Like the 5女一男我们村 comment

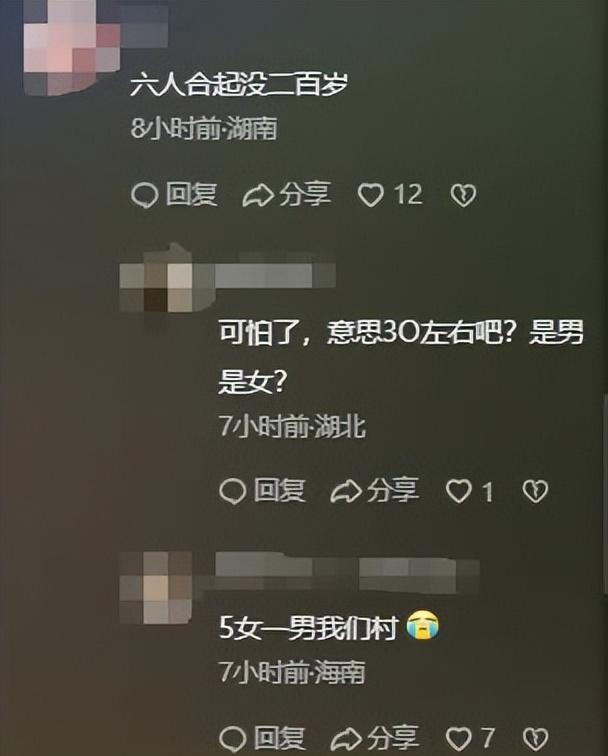[459, 739]
